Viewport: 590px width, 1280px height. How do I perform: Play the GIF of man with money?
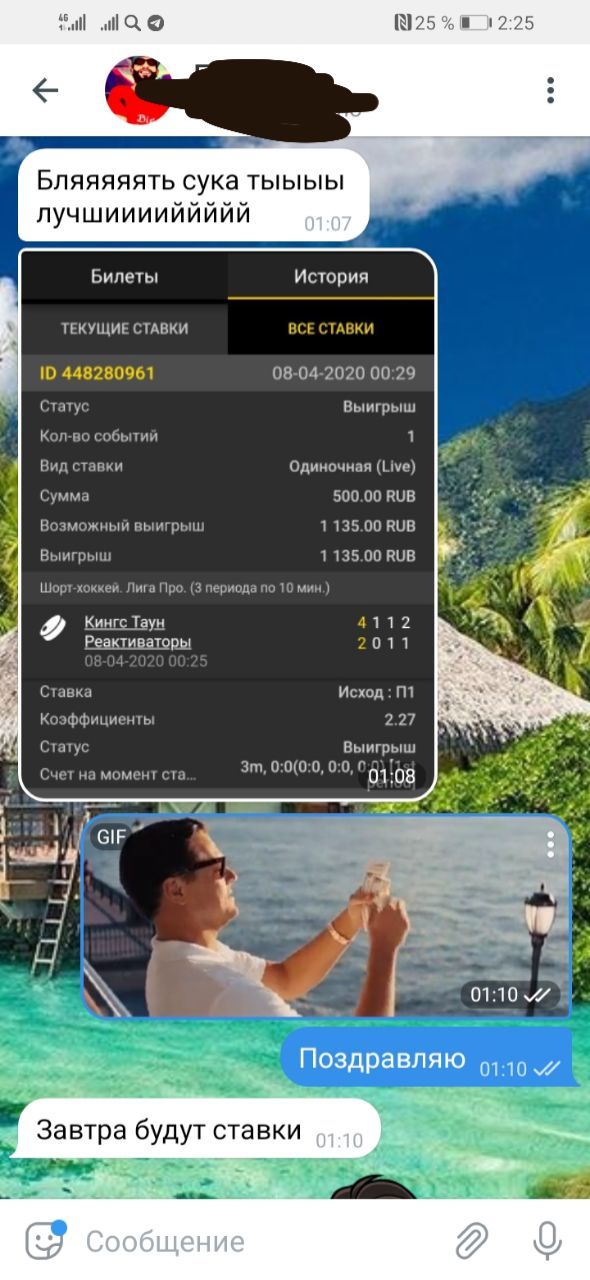tap(326, 917)
